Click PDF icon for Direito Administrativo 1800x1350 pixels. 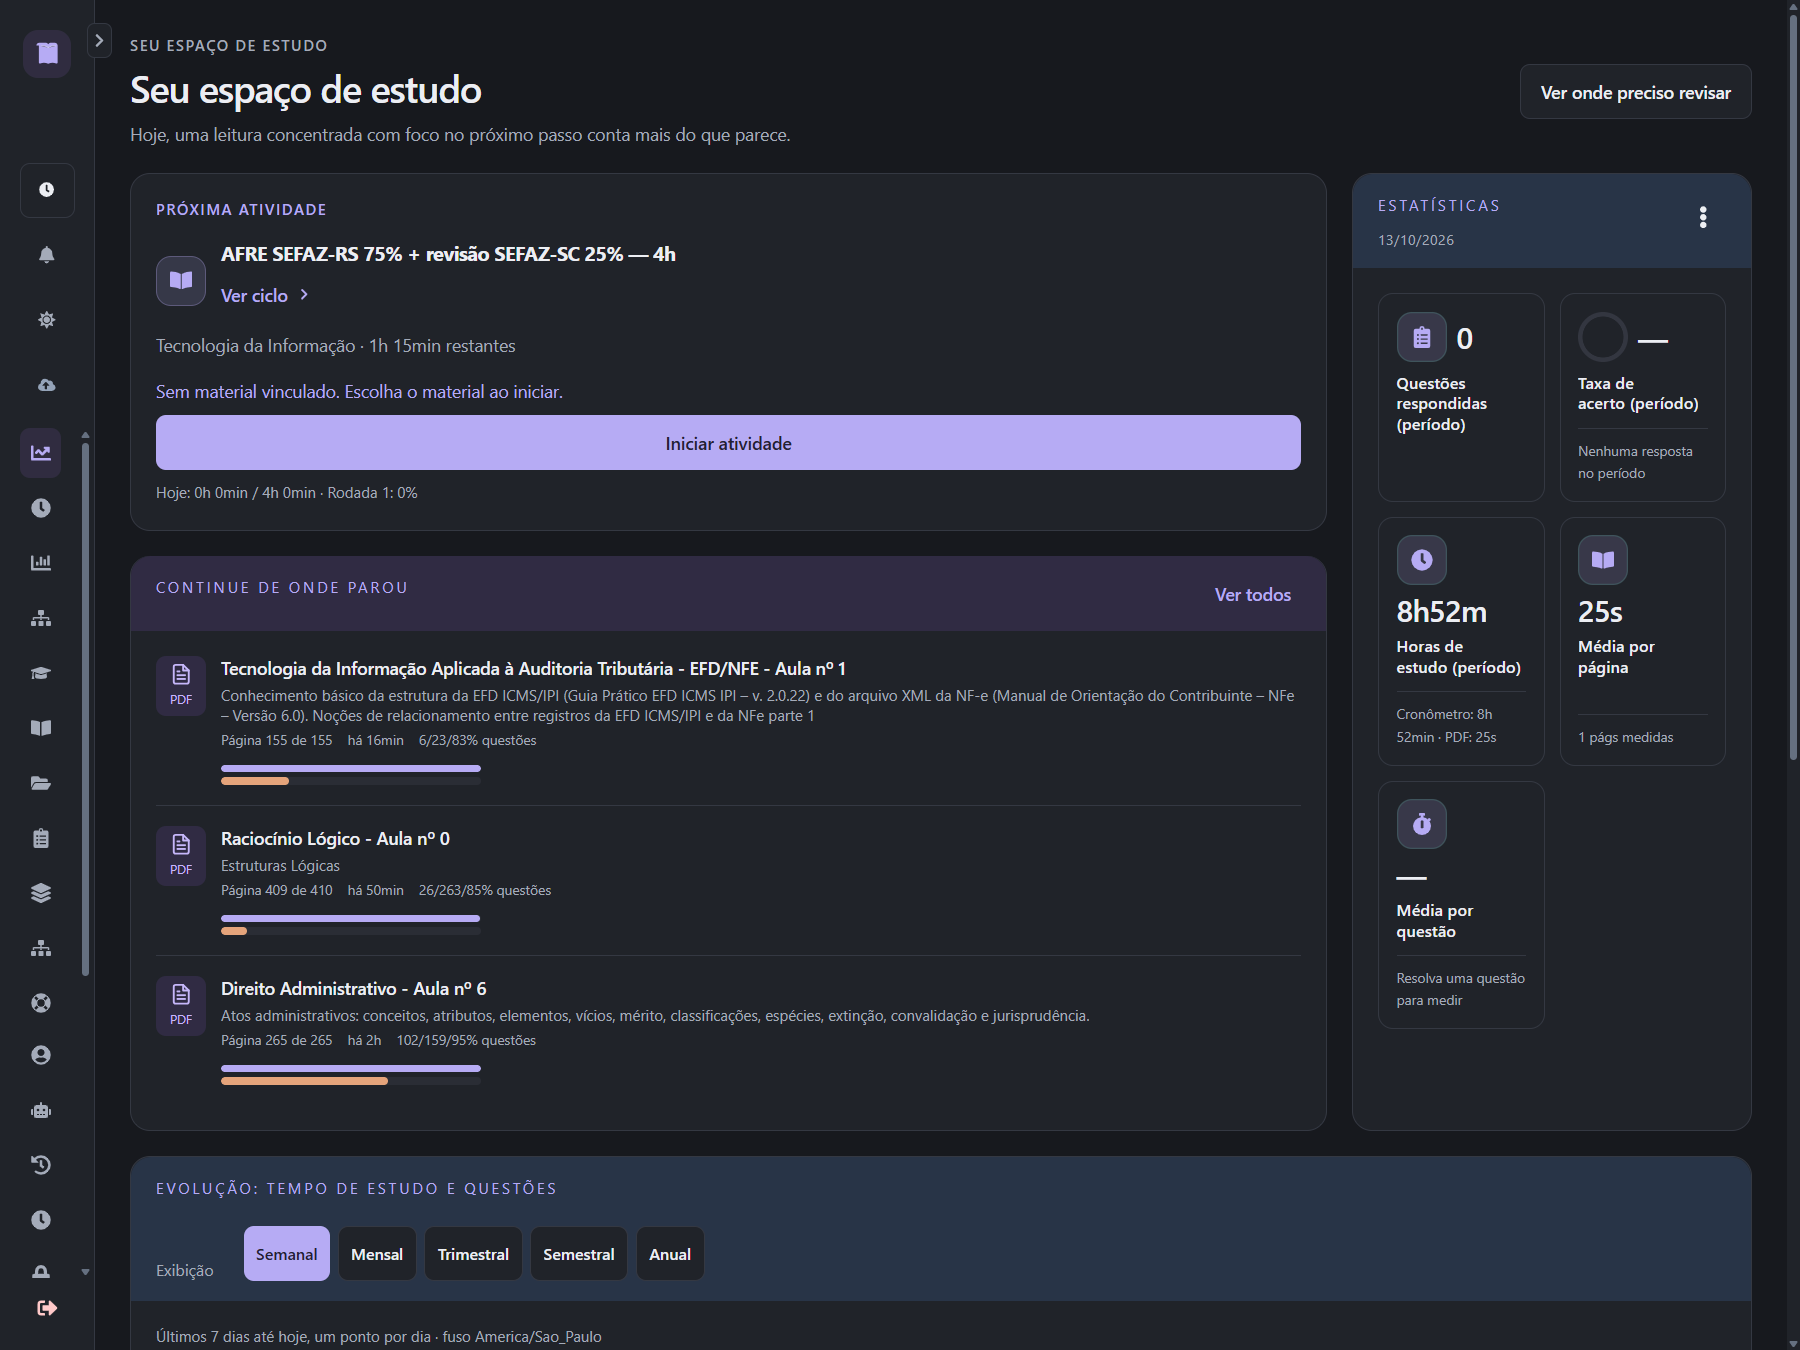181,1005
